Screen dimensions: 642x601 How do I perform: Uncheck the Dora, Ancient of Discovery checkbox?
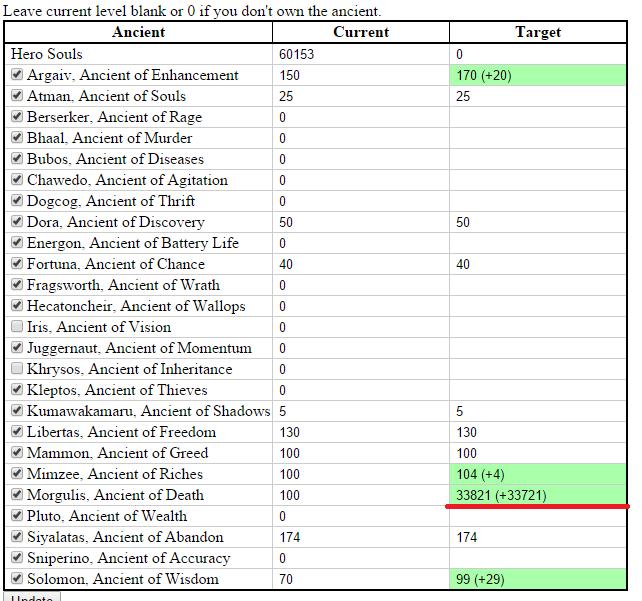(17, 221)
